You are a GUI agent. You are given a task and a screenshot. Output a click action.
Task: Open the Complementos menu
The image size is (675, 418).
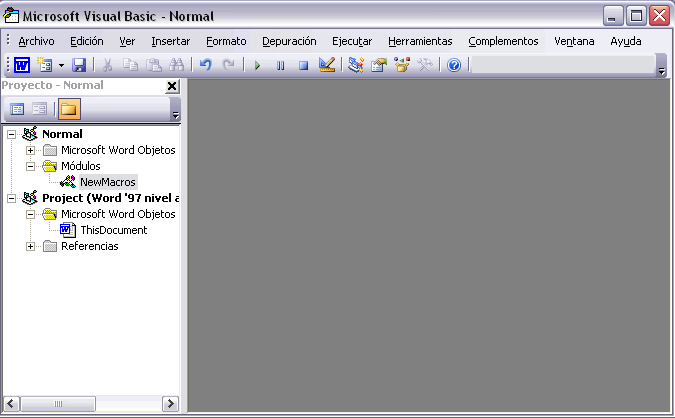[503, 41]
